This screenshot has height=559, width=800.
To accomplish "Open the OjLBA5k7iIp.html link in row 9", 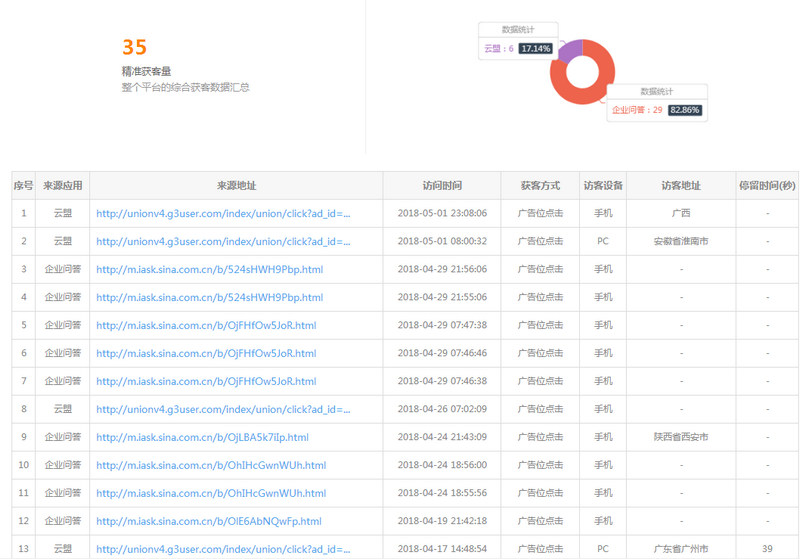I will pos(202,437).
